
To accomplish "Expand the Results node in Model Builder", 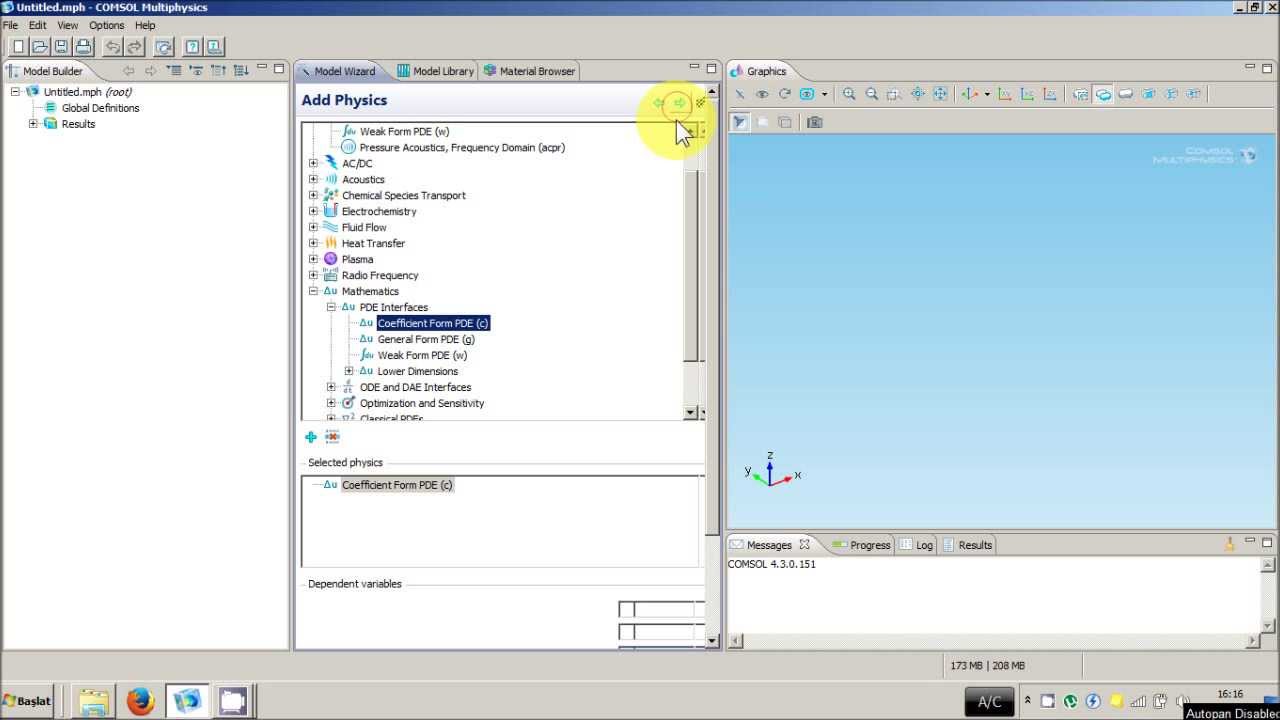I will pos(33,124).
